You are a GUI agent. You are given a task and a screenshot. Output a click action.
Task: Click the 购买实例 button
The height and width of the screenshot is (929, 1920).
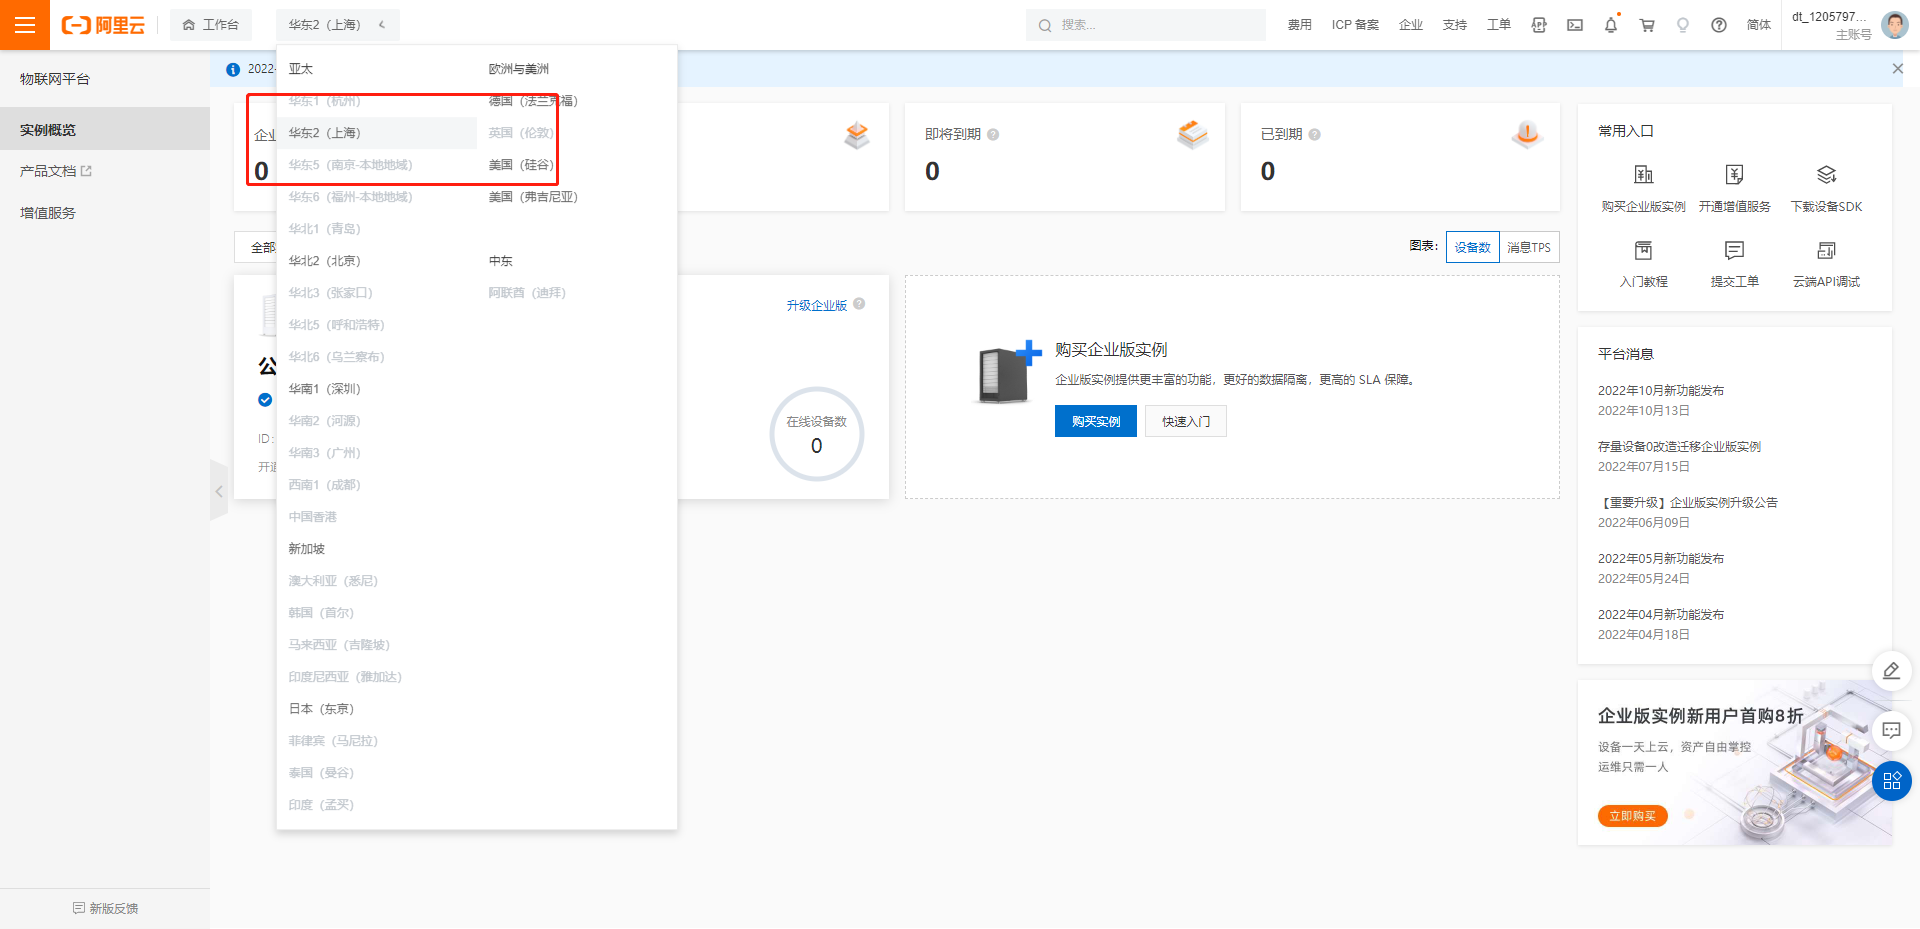[x=1096, y=421]
